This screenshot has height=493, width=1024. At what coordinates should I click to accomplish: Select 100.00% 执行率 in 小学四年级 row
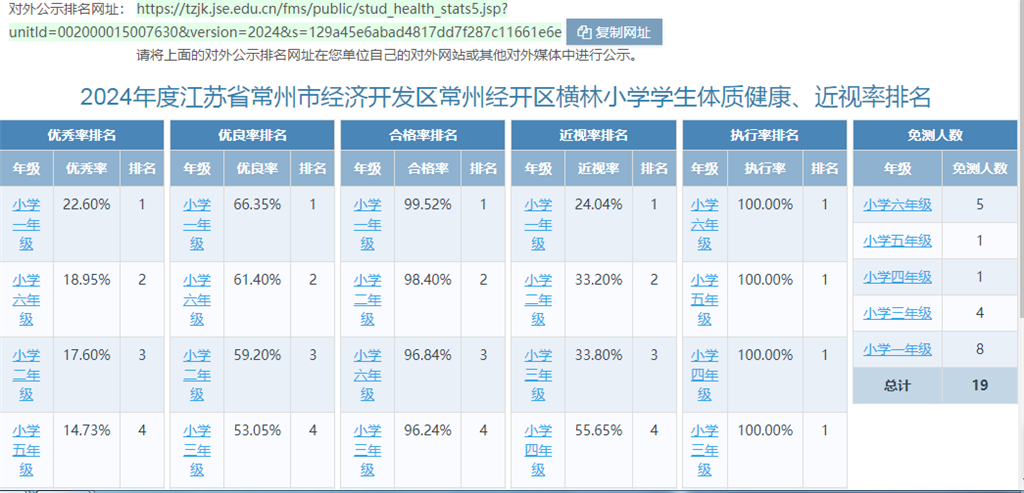coord(765,355)
